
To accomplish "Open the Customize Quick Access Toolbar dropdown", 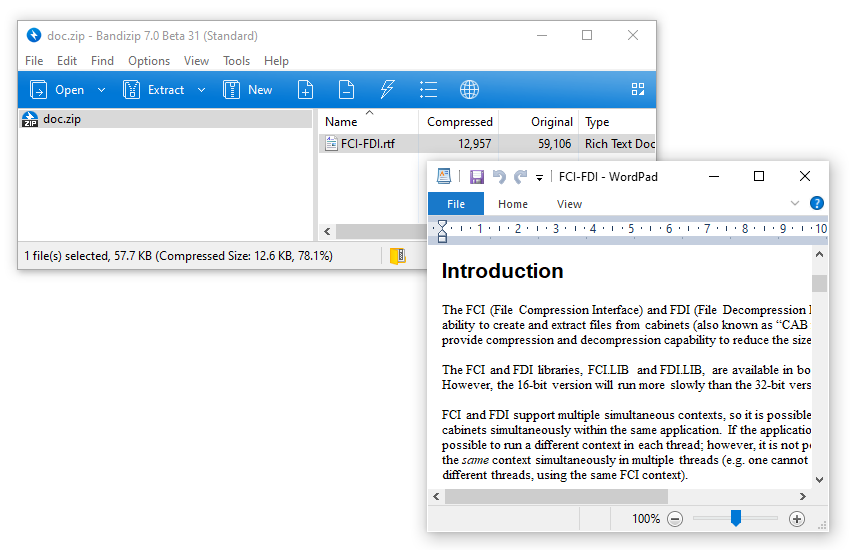I will pyautogui.click(x=539, y=178).
